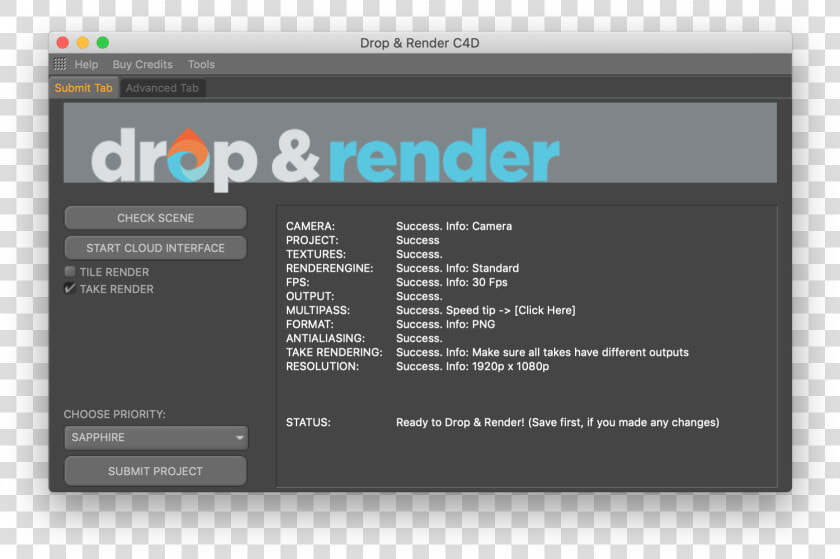The image size is (840, 559).
Task: Select the text 'Success. Info: Camera'
Action: [x=454, y=226]
